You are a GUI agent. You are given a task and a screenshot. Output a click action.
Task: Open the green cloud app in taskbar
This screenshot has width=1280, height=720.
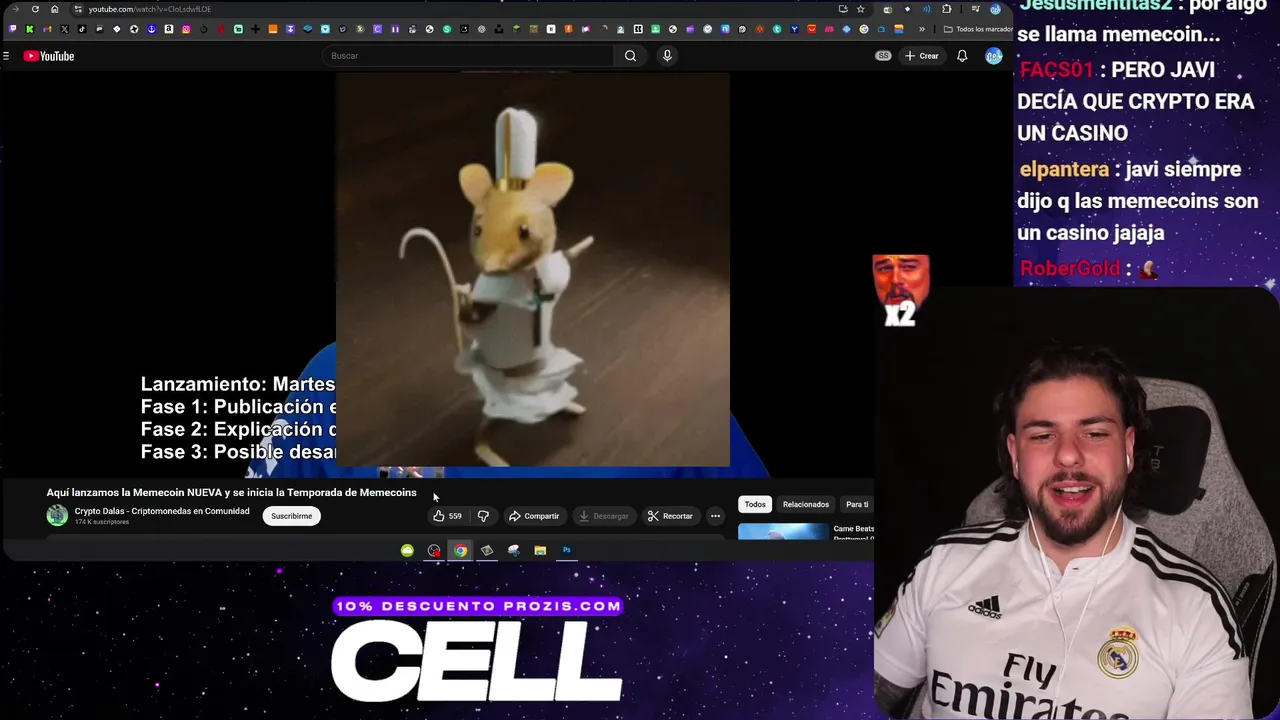[x=407, y=550]
